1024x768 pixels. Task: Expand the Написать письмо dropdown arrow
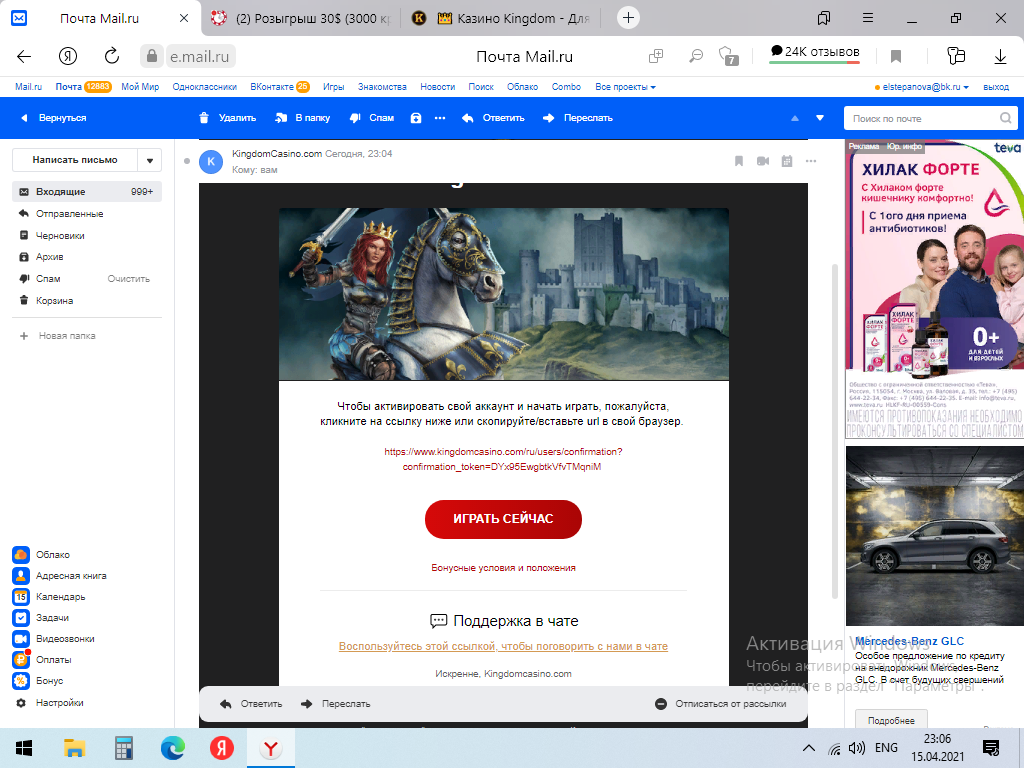tap(150, 160)
